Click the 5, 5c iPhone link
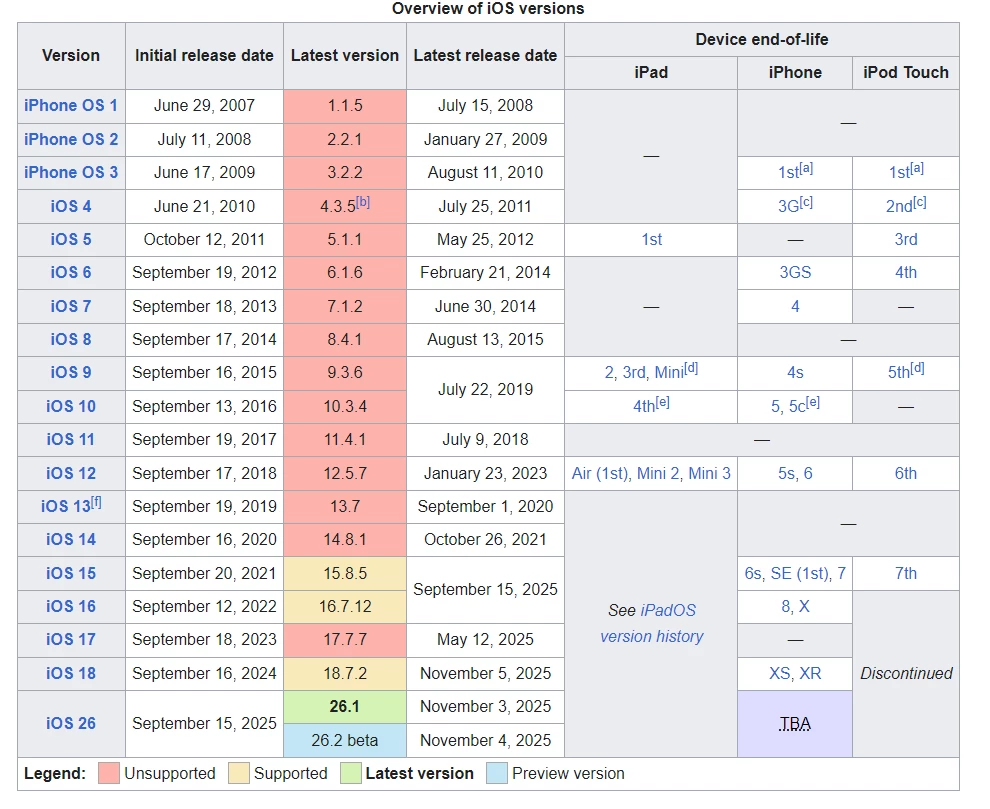 (x=788, y=406)
